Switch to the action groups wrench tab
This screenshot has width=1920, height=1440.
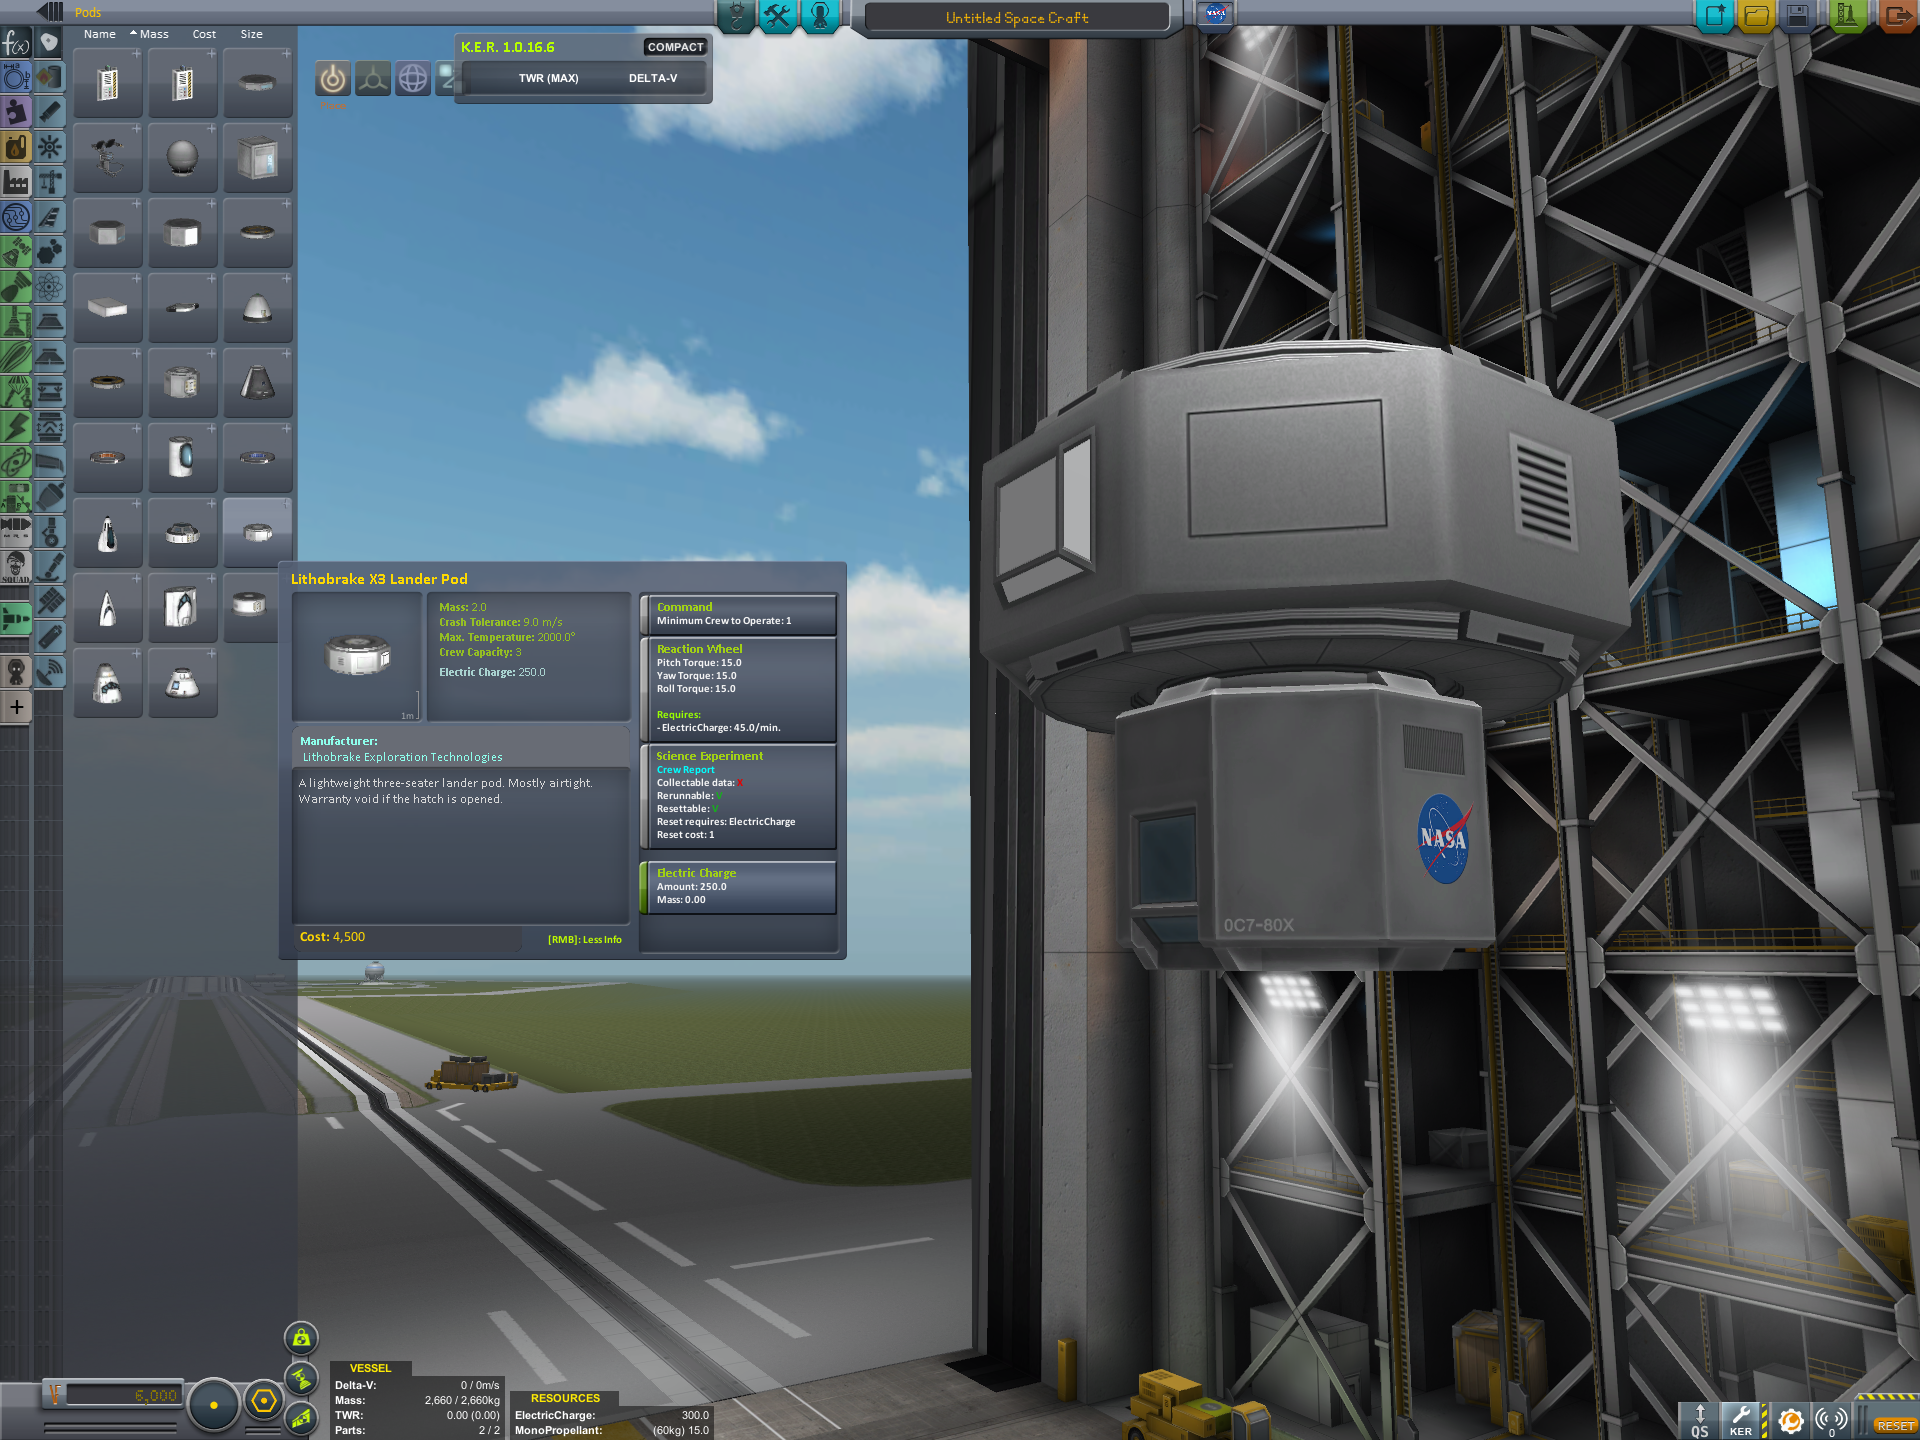pos(777,16)
